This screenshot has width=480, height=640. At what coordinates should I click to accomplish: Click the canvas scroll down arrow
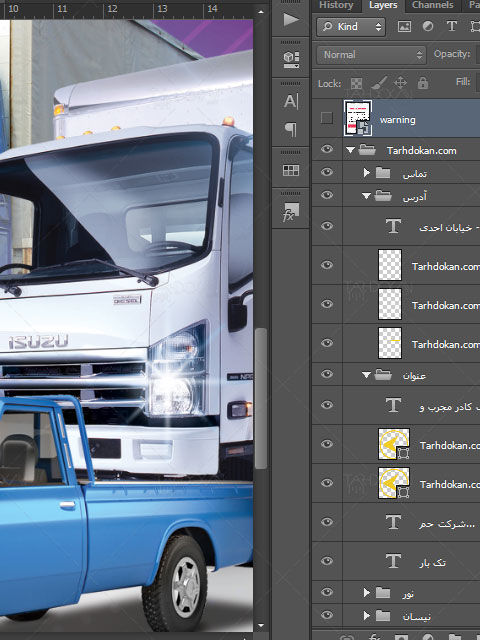pyautogui.click(x=261, y=625)
